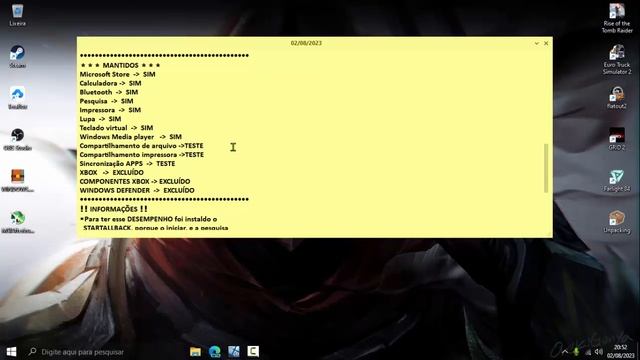Click the Windows Media player line
Viewport: 640px width, 360px height.
tap(131, 137)
